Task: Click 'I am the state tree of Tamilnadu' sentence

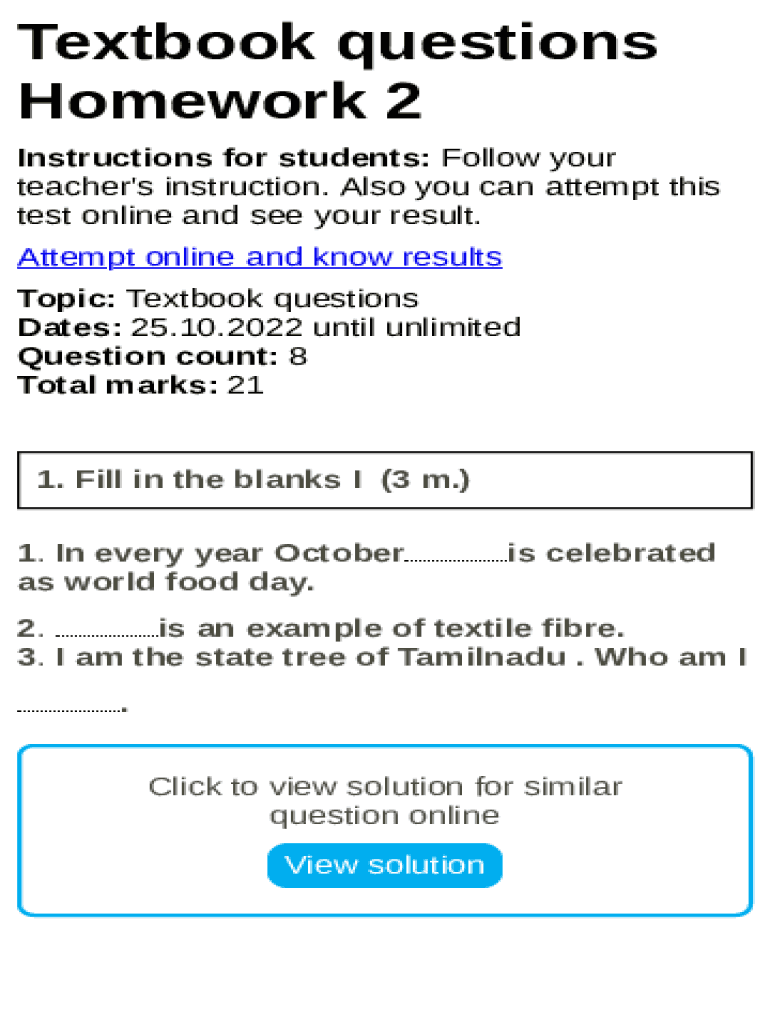Action: (x=314, y=658)
